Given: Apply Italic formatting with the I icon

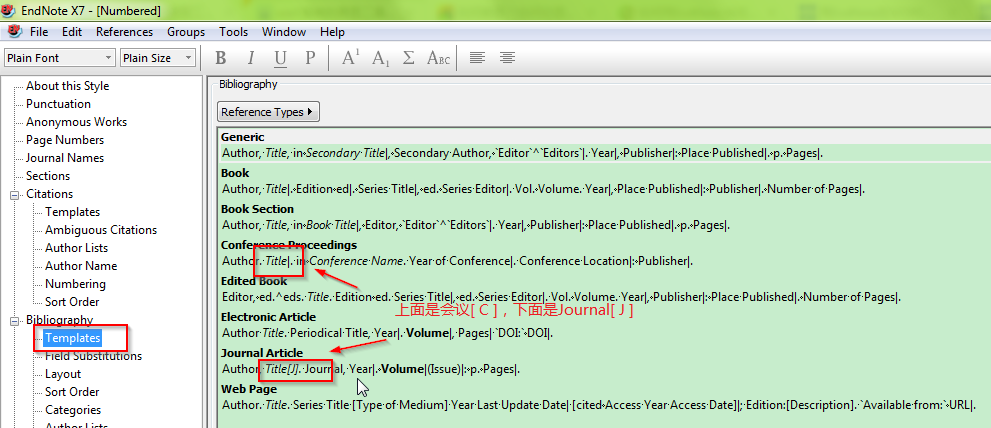Looking at the screenshot, I should click(x=250, y=58).
